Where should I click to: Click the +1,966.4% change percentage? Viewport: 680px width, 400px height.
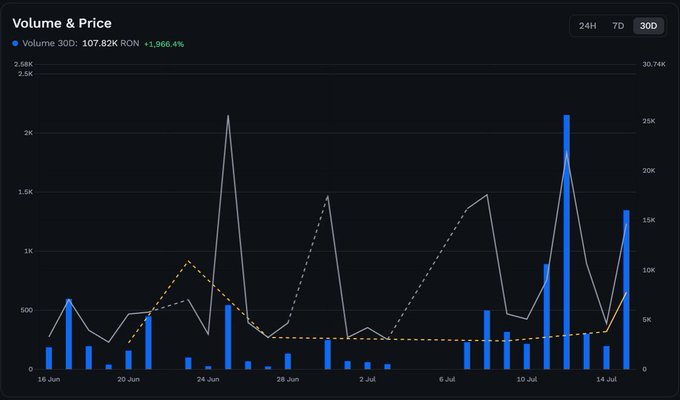point(164,44)
